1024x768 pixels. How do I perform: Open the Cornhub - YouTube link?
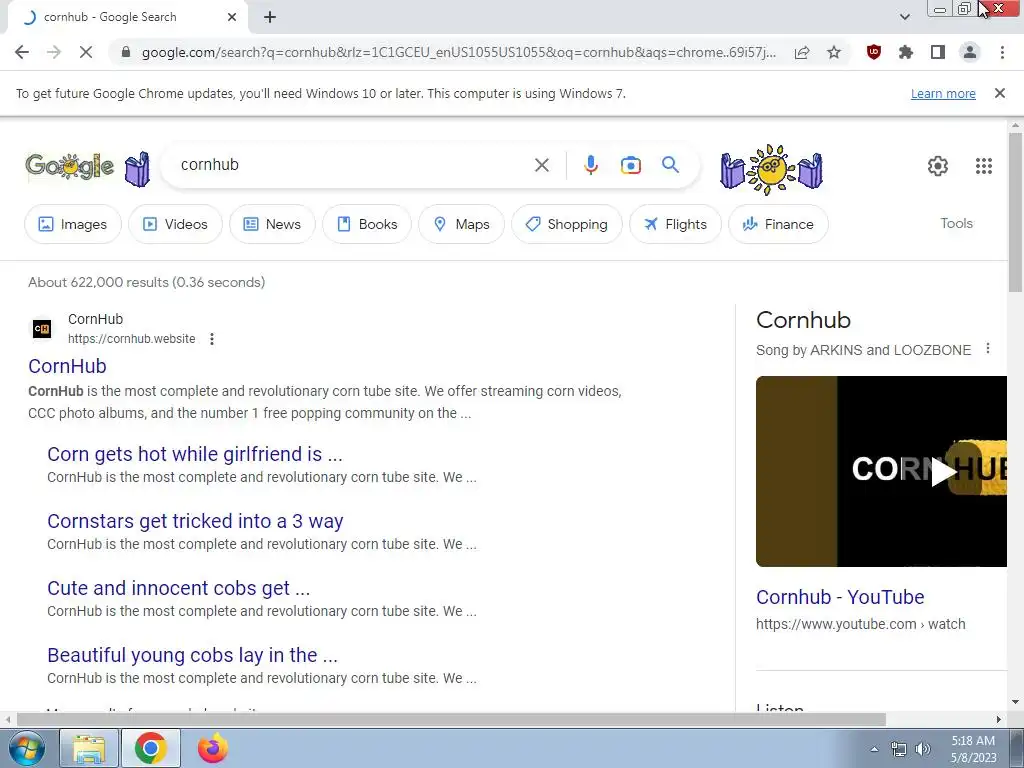[x=840, y=597]
